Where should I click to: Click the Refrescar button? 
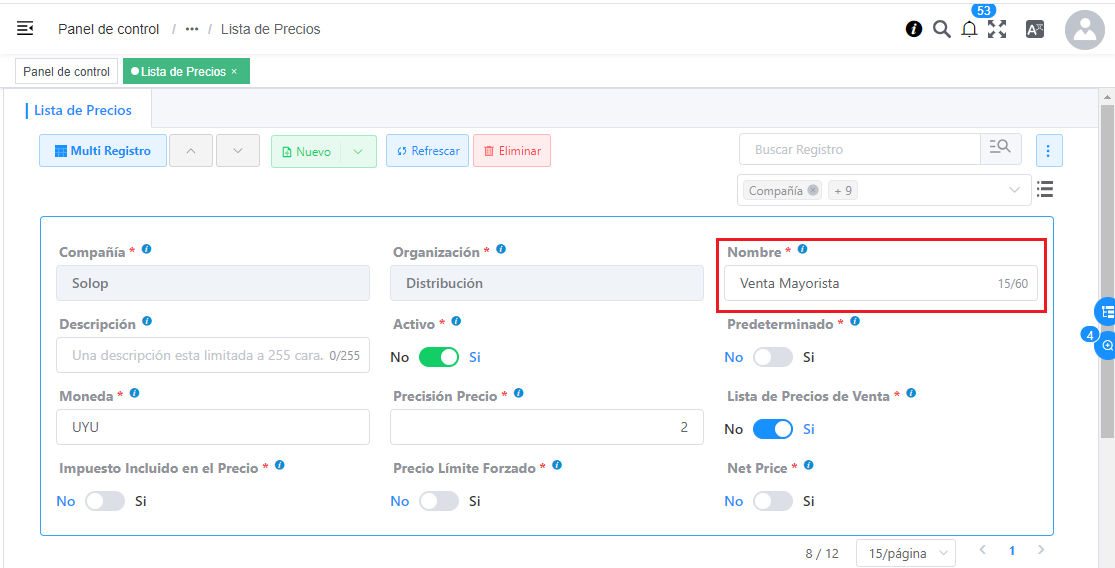pos(427,151)
